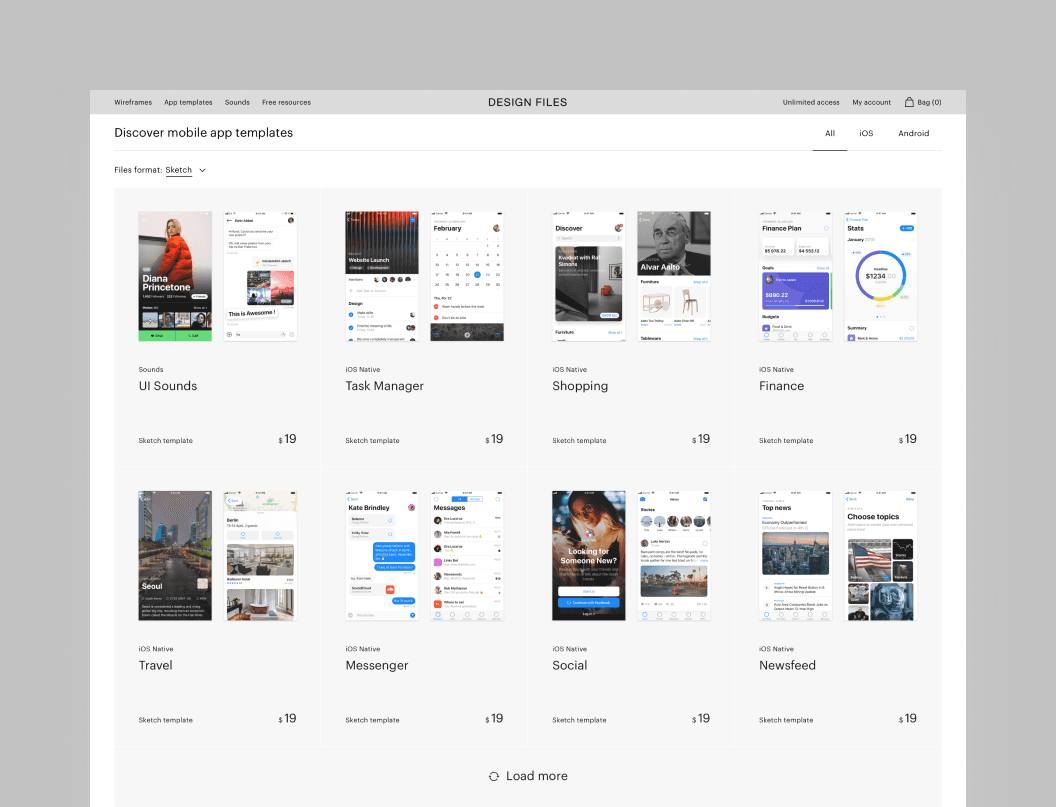Open the Travel template title
The image size is (1056, 807).
point(156,666)
